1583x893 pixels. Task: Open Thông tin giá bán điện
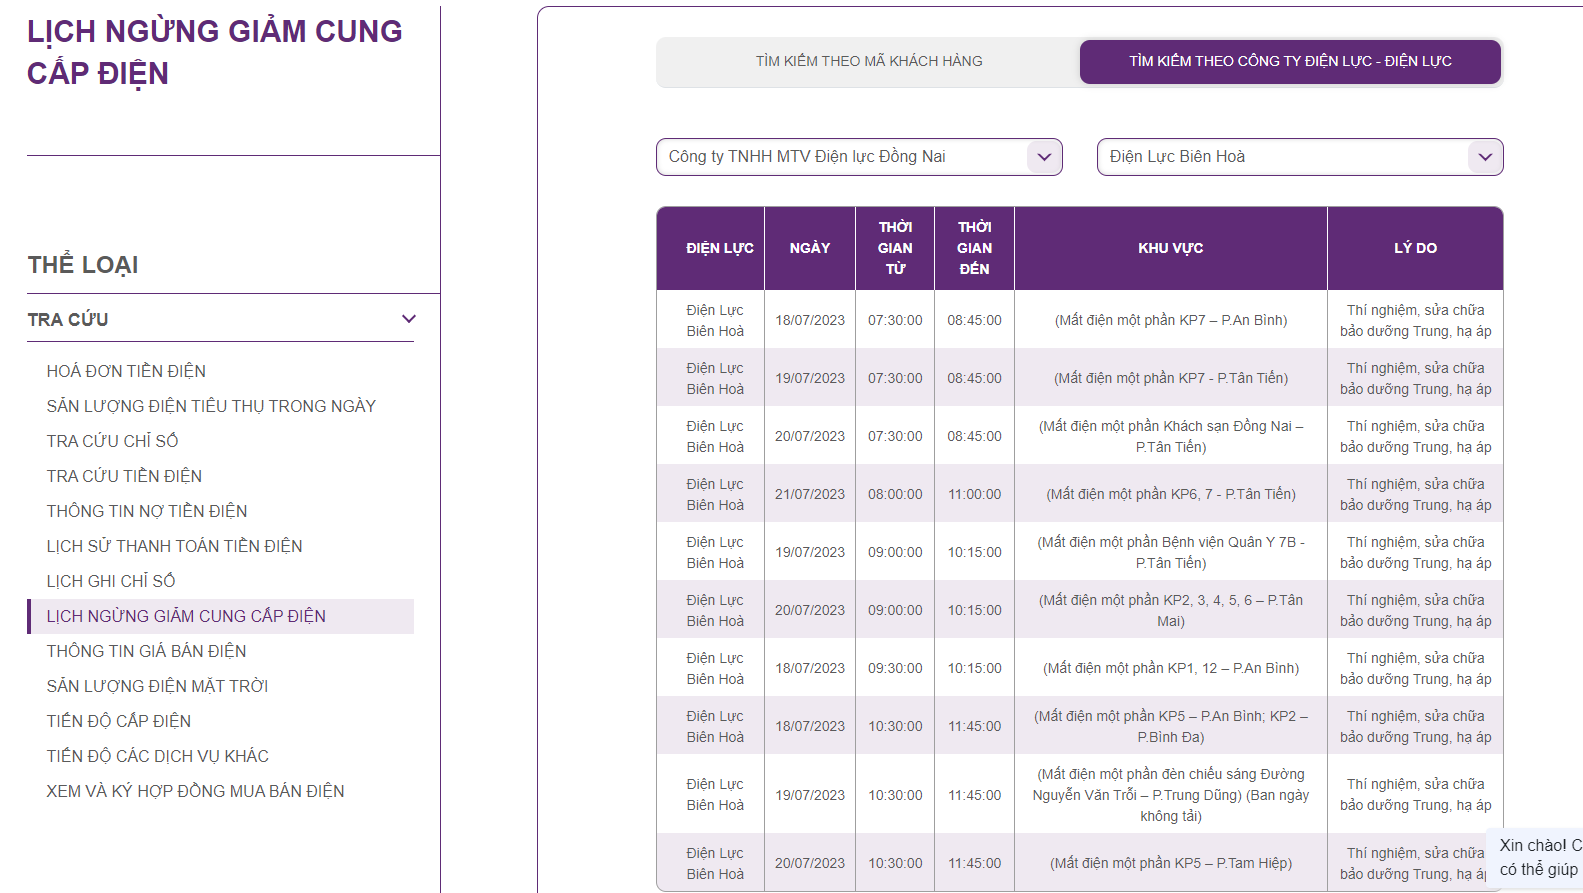point(146,651)
